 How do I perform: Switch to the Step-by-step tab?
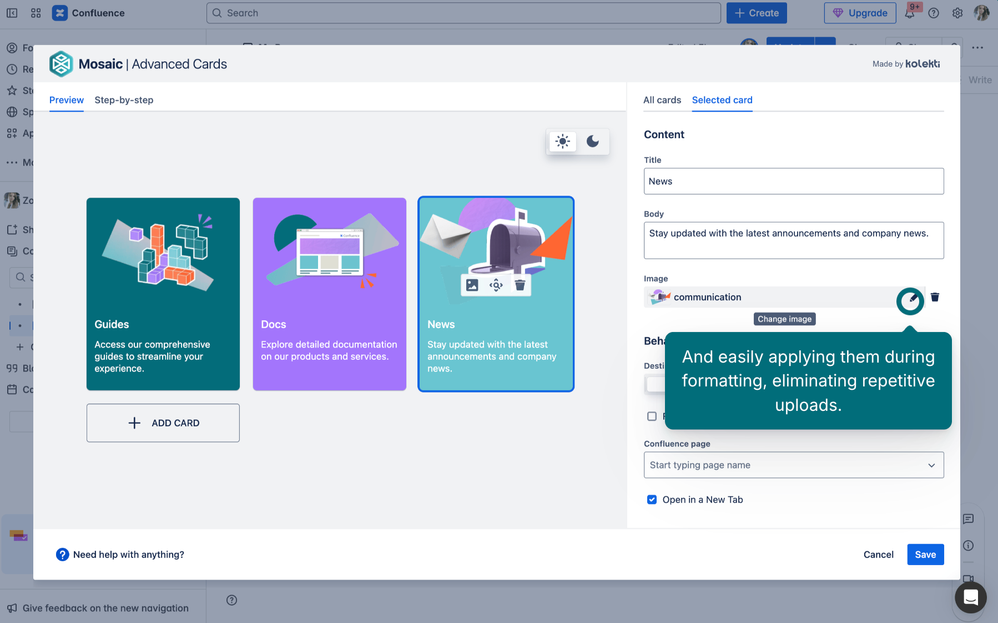[x=124, y=100]
